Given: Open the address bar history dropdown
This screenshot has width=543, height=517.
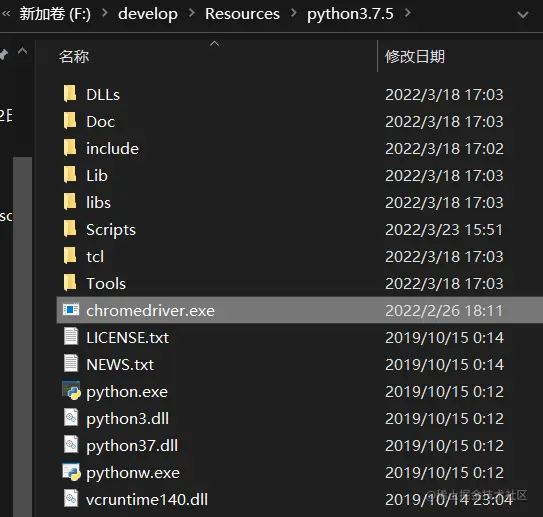Looking at the screenshot, I should (523, 15).
